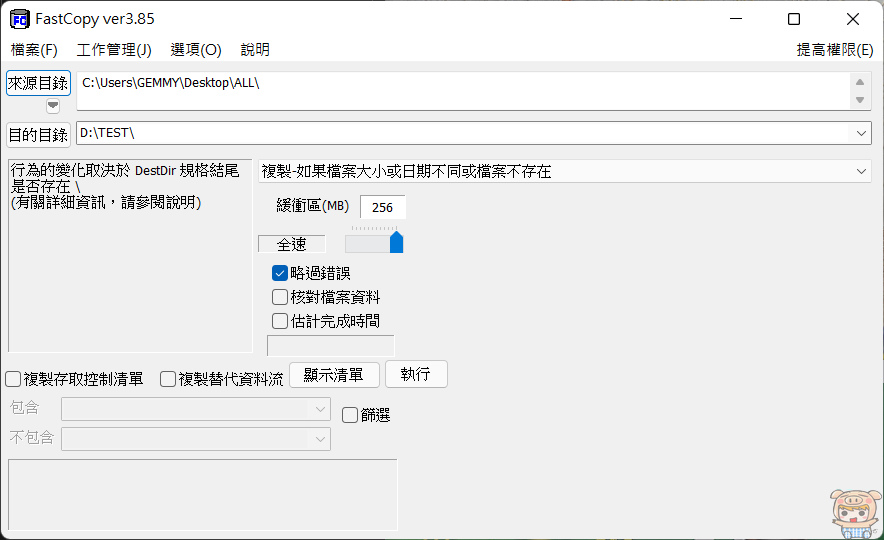Click the 目的目錄 button

click(x=38, y=135)
